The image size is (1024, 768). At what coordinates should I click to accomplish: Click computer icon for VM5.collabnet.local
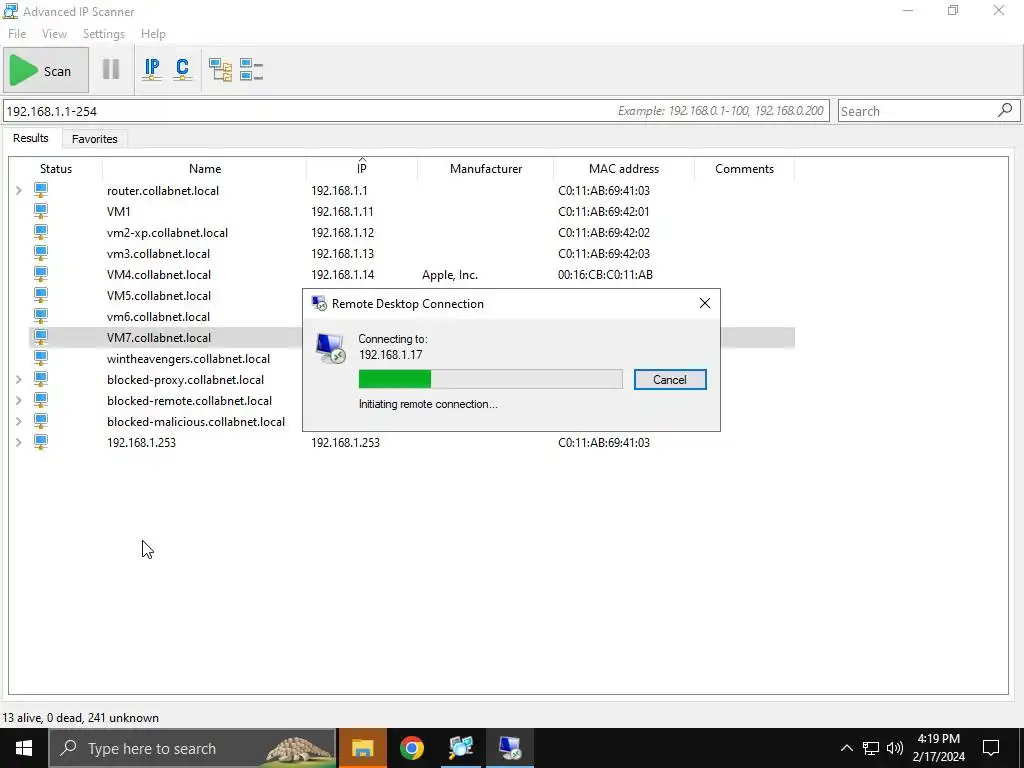coord(40,295)
